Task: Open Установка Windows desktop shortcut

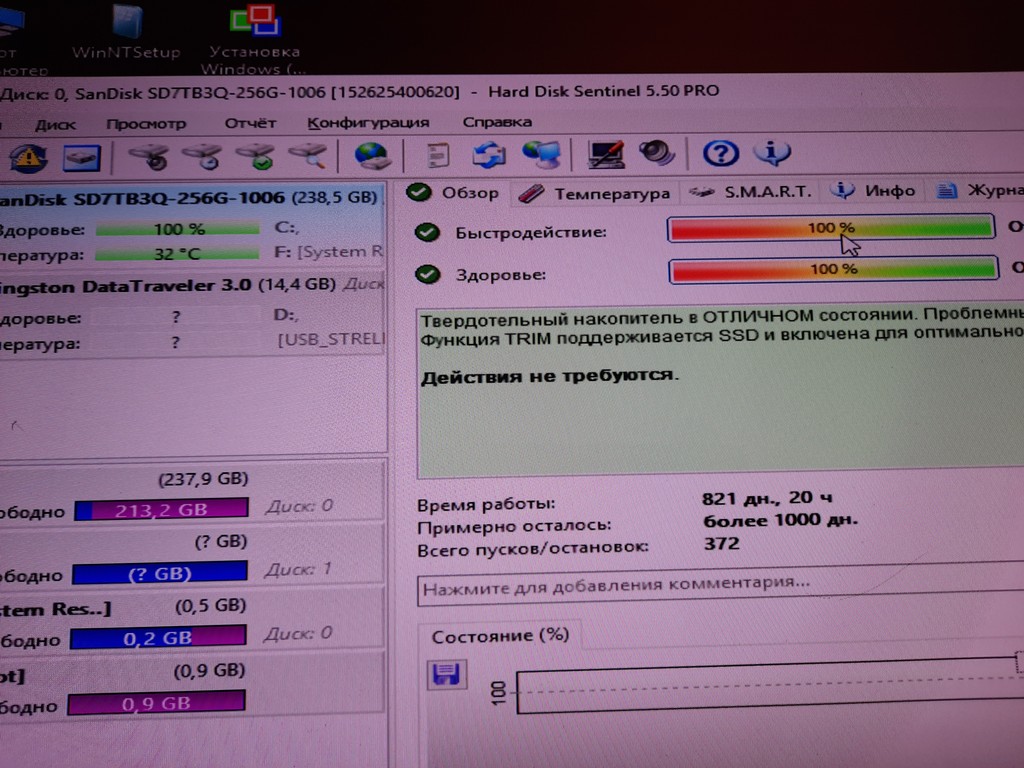Action: tap(253, 38)
